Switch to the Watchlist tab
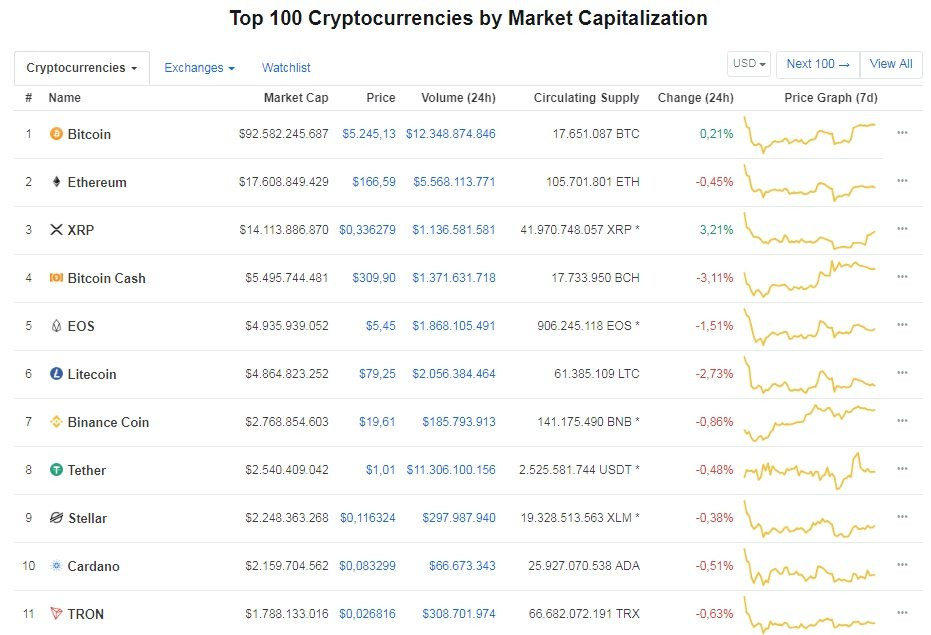The width and height of the screenshot is (931, 635). (286, 68)
